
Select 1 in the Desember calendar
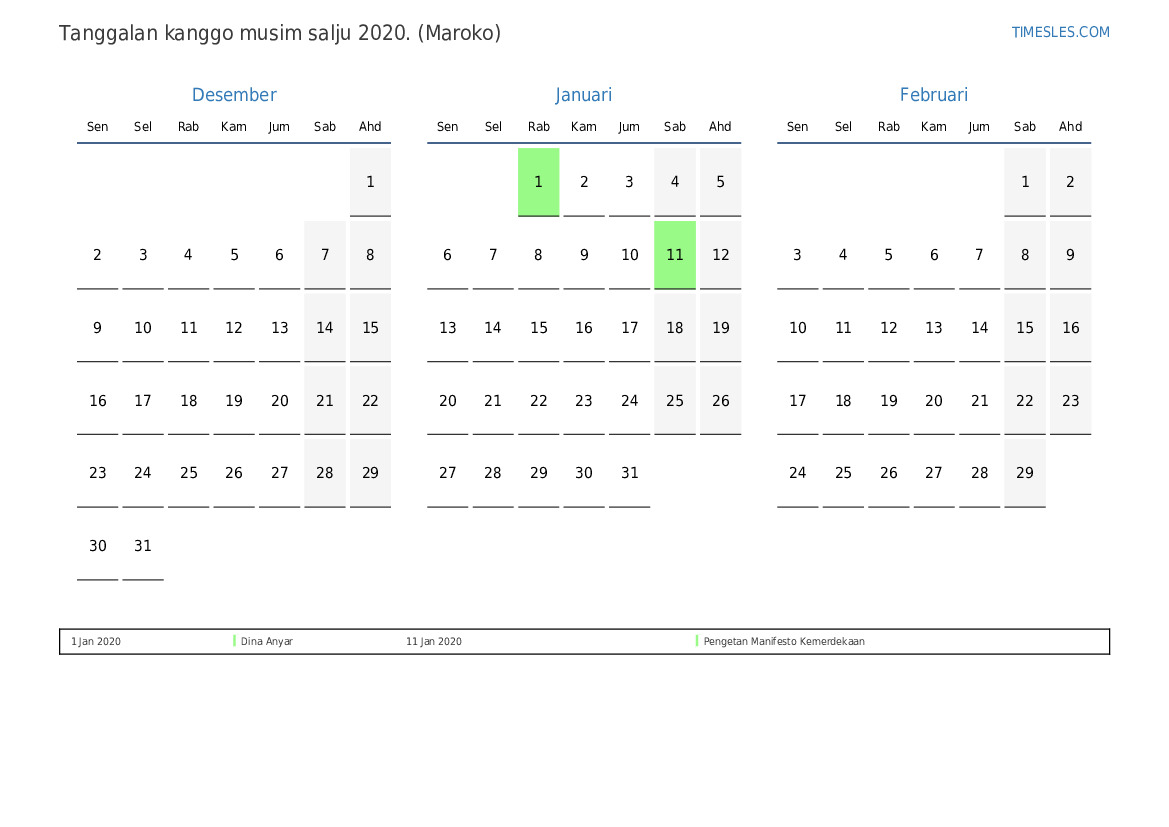[371, 182]
